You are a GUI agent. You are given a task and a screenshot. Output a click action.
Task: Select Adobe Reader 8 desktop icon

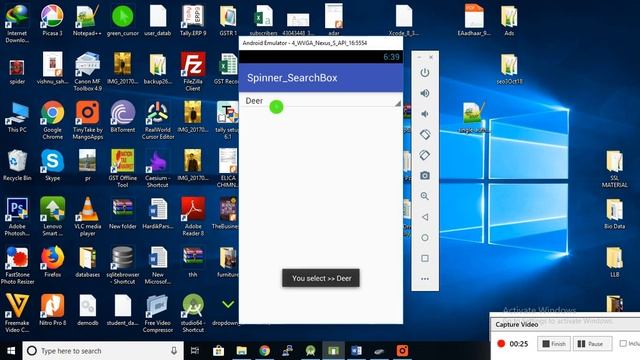click(193, 216)
